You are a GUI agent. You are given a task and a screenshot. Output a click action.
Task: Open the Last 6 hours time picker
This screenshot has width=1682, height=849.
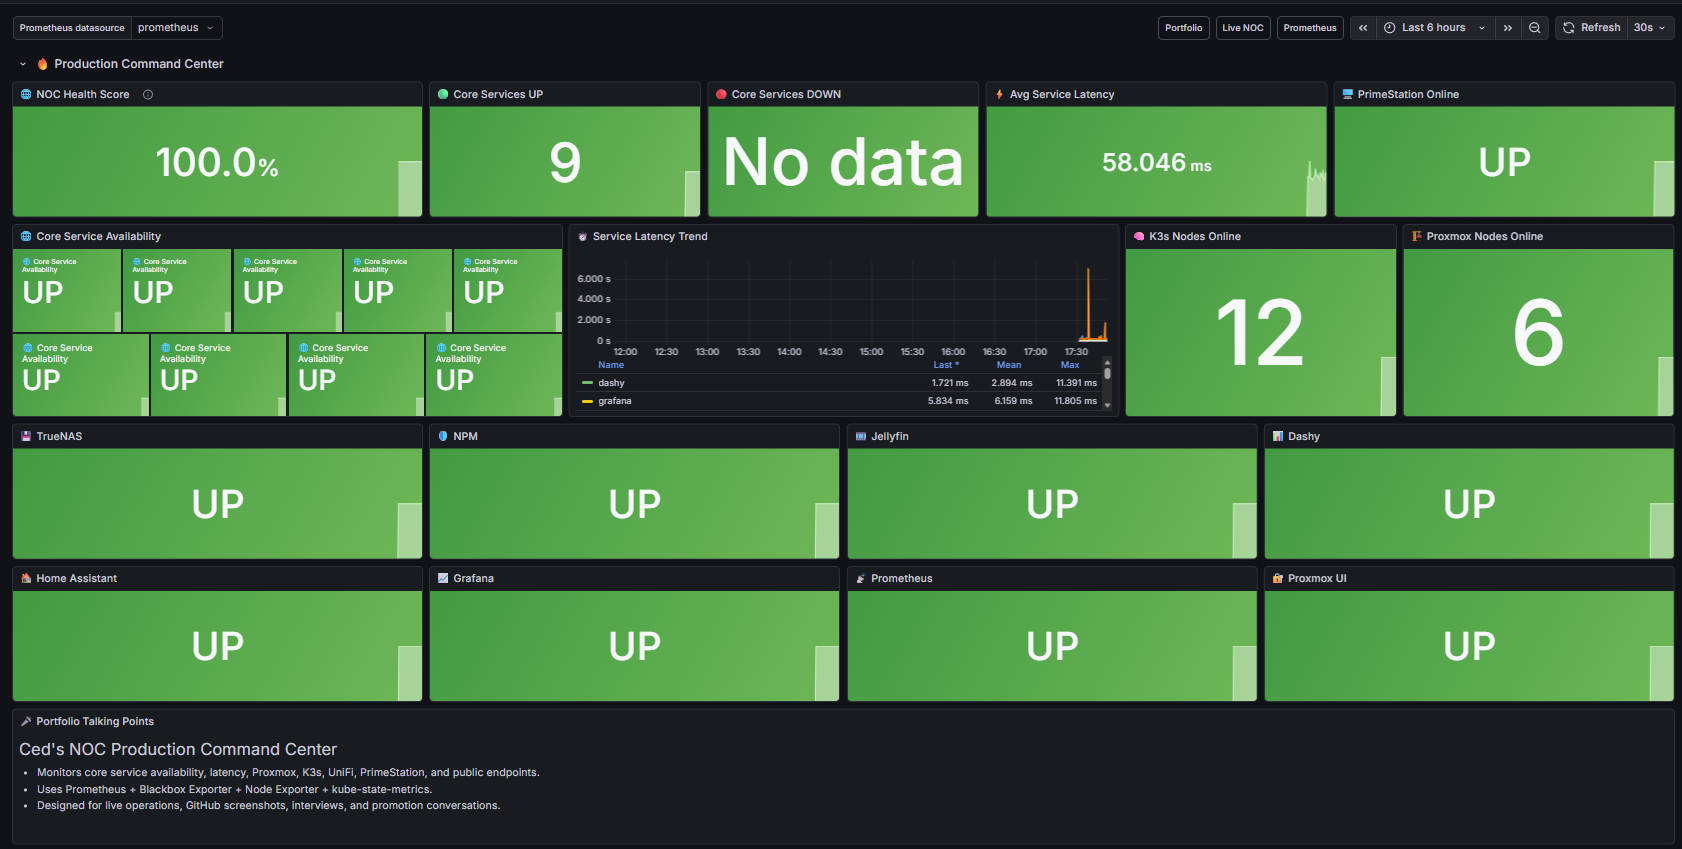[1436, 28]
